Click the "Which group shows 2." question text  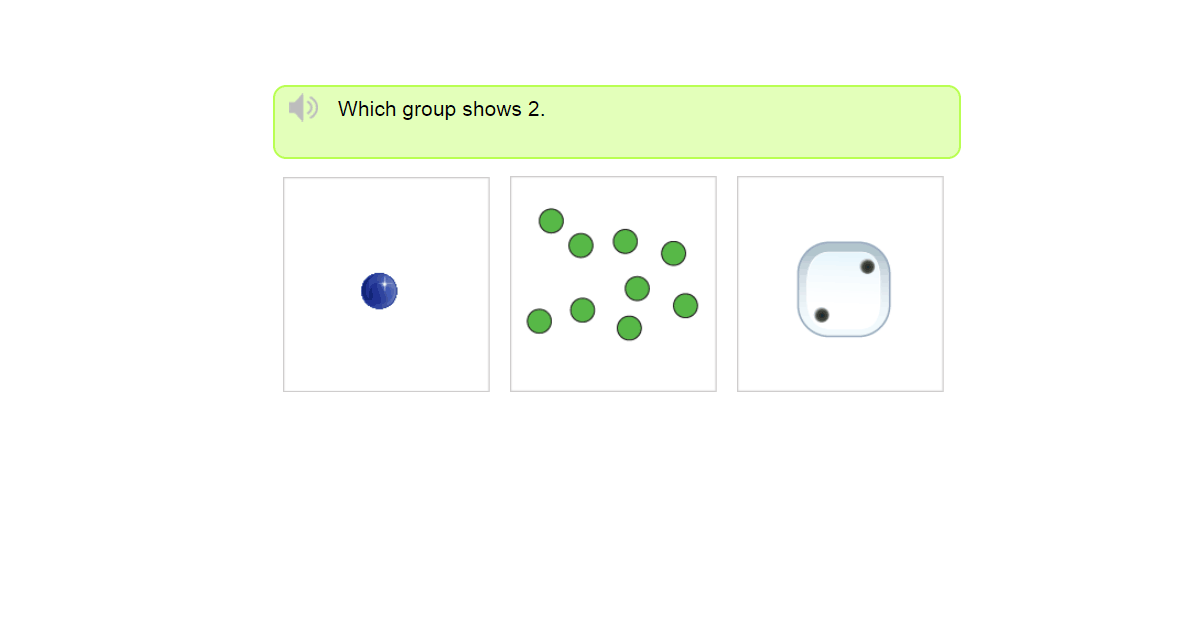coord(441,109)
